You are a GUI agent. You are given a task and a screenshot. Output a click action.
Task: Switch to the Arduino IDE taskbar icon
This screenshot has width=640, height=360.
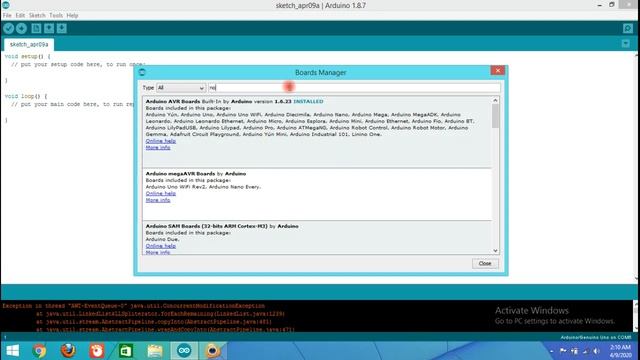184,351
